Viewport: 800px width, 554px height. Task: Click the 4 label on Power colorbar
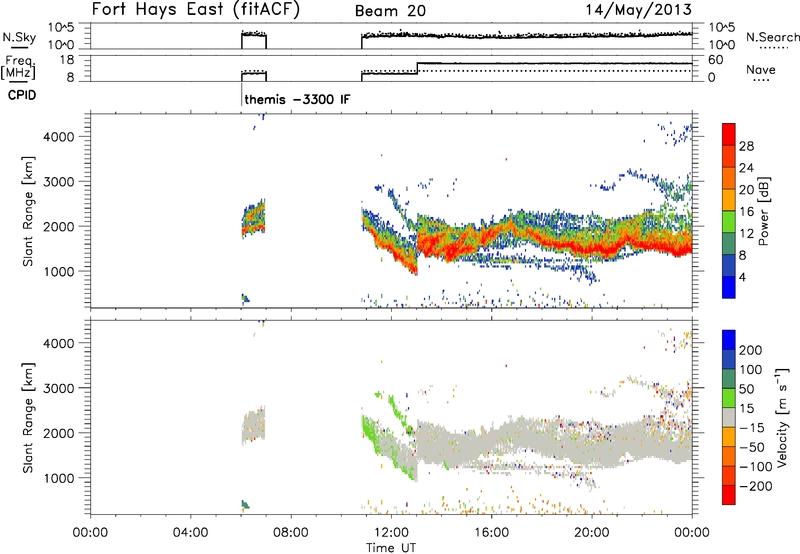(742, 277)
